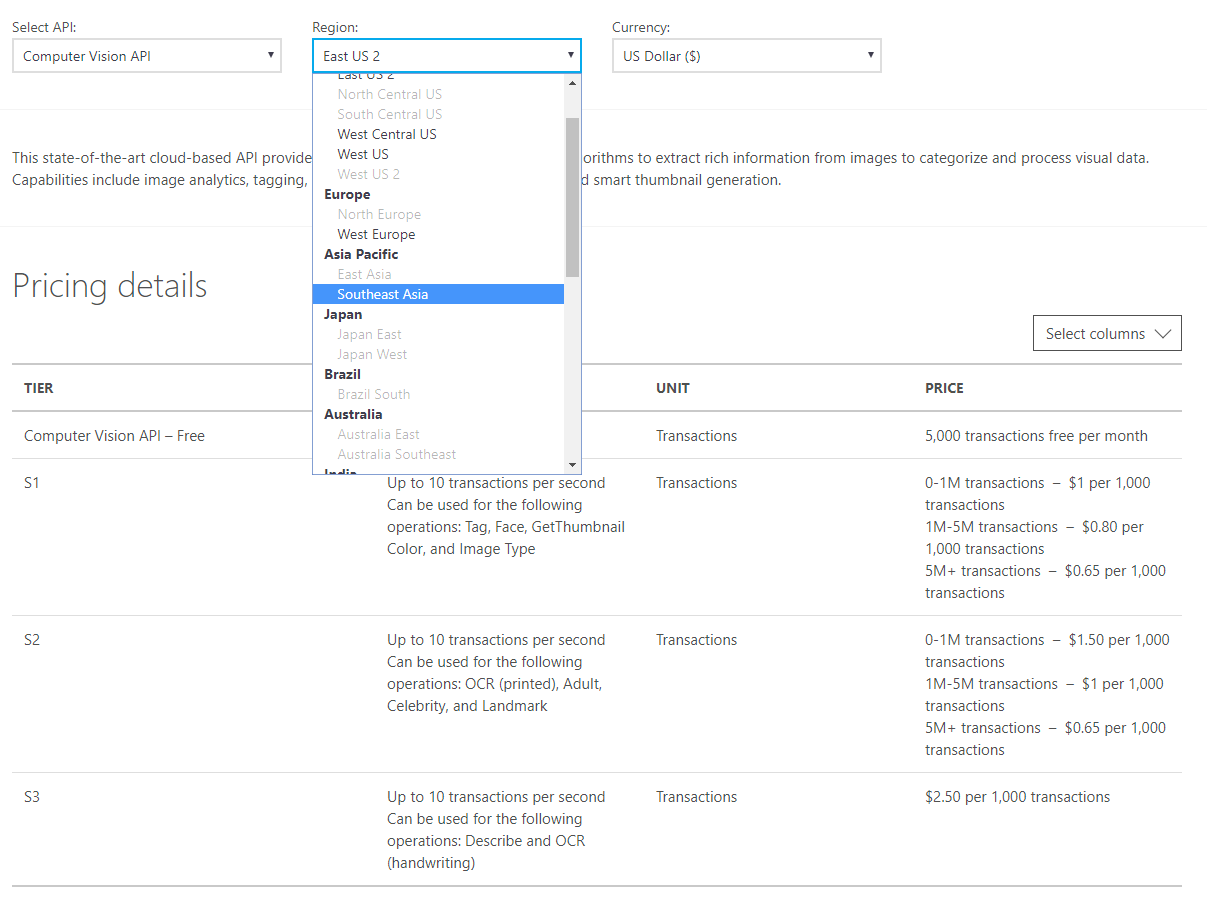Screen dimensions: 1207x906
Task: Select West US region option
Action: tap(363, 154)
